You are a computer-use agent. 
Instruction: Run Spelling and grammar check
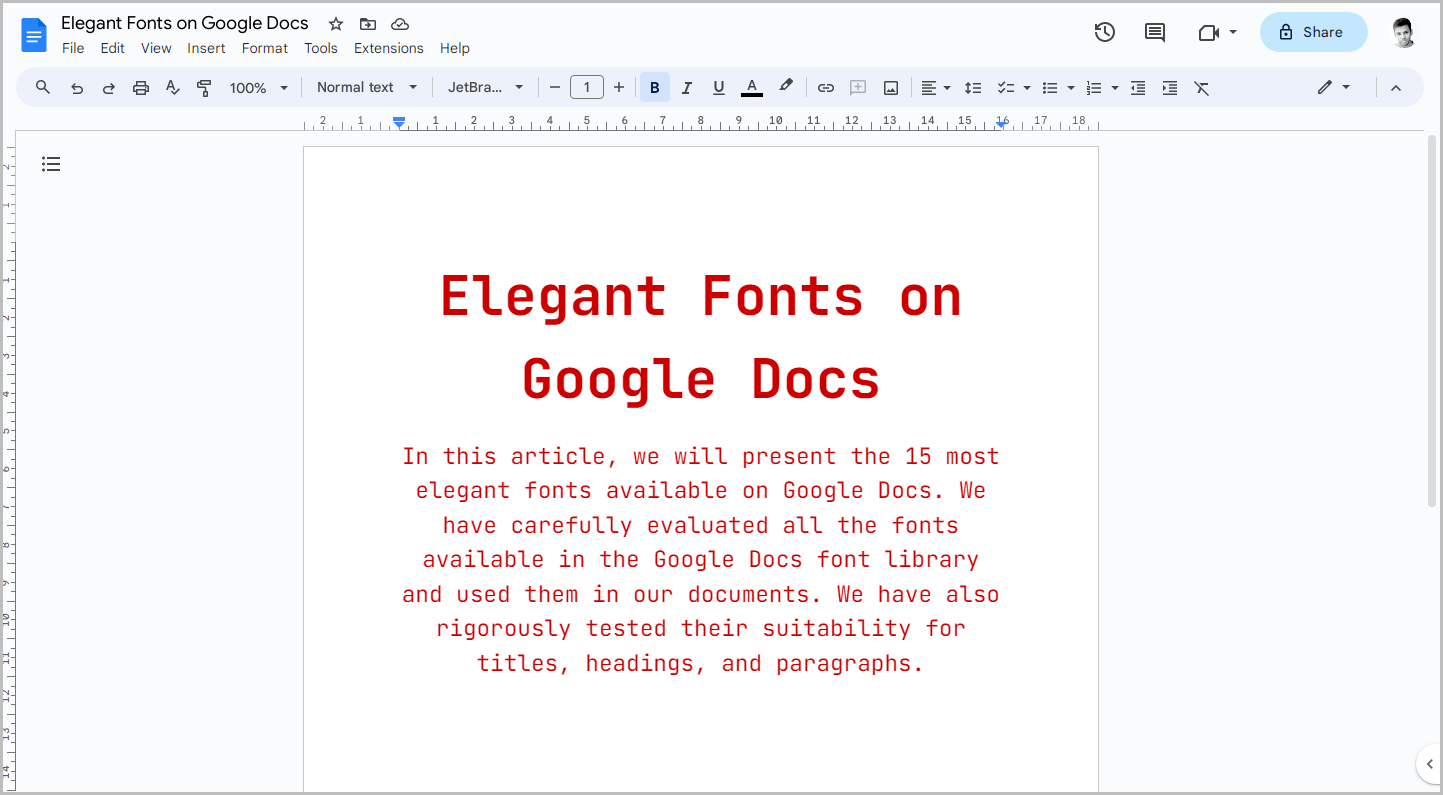pyautogui.click(x=172, y=87)
